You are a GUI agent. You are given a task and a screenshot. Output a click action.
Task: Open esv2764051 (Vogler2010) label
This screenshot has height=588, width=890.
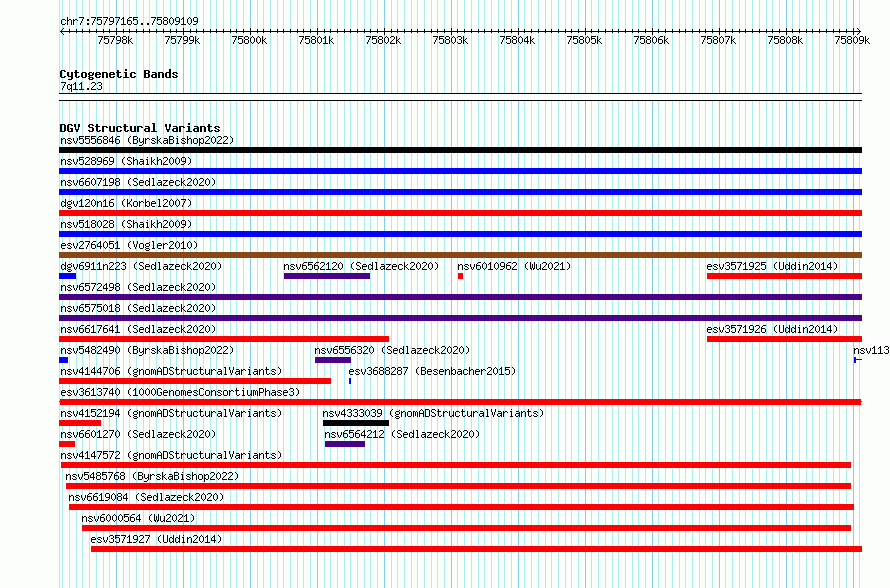click(129, 245)
